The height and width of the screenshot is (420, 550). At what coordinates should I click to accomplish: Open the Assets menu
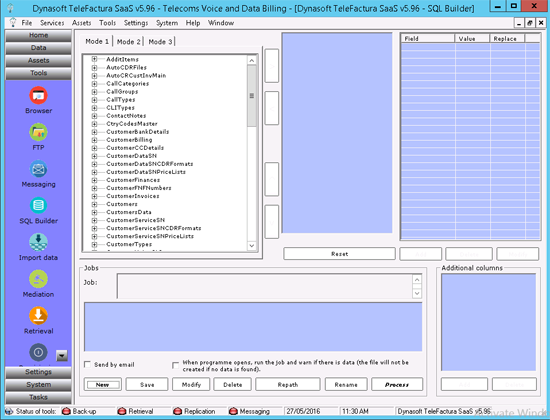81,23
